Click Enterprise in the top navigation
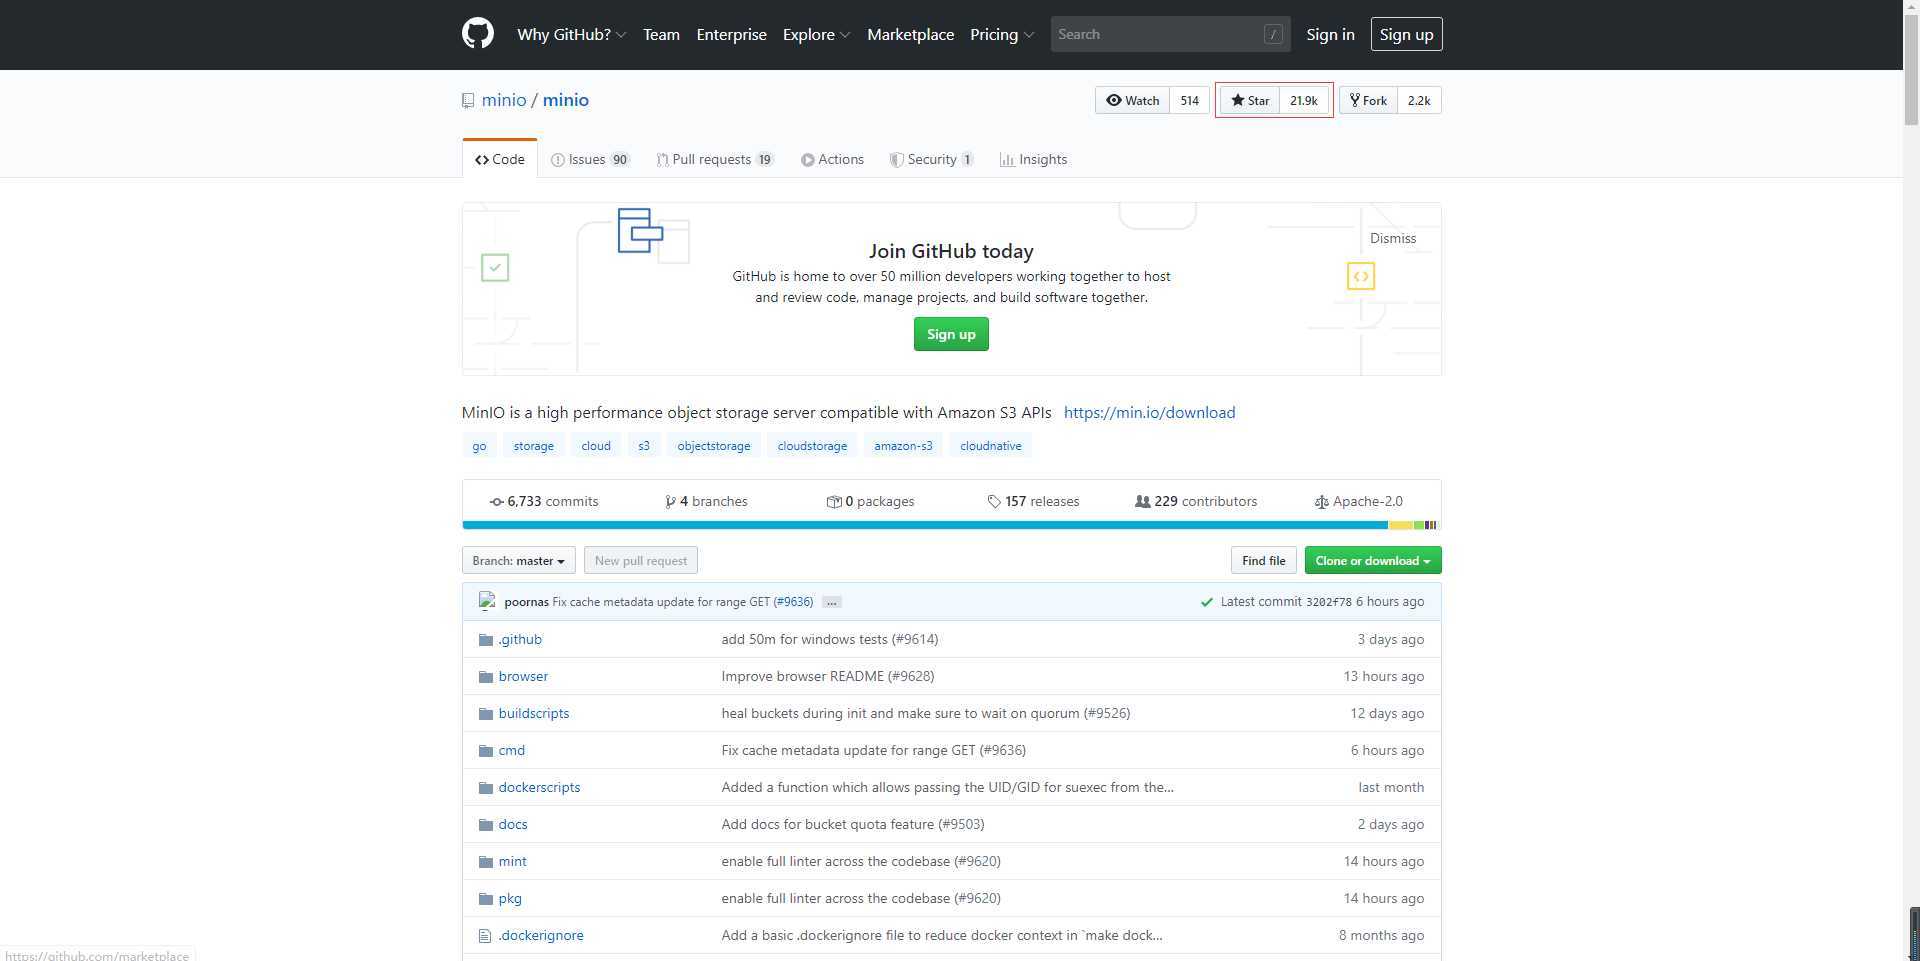This screenshot has width=1920, height=961. click(731, 34)
